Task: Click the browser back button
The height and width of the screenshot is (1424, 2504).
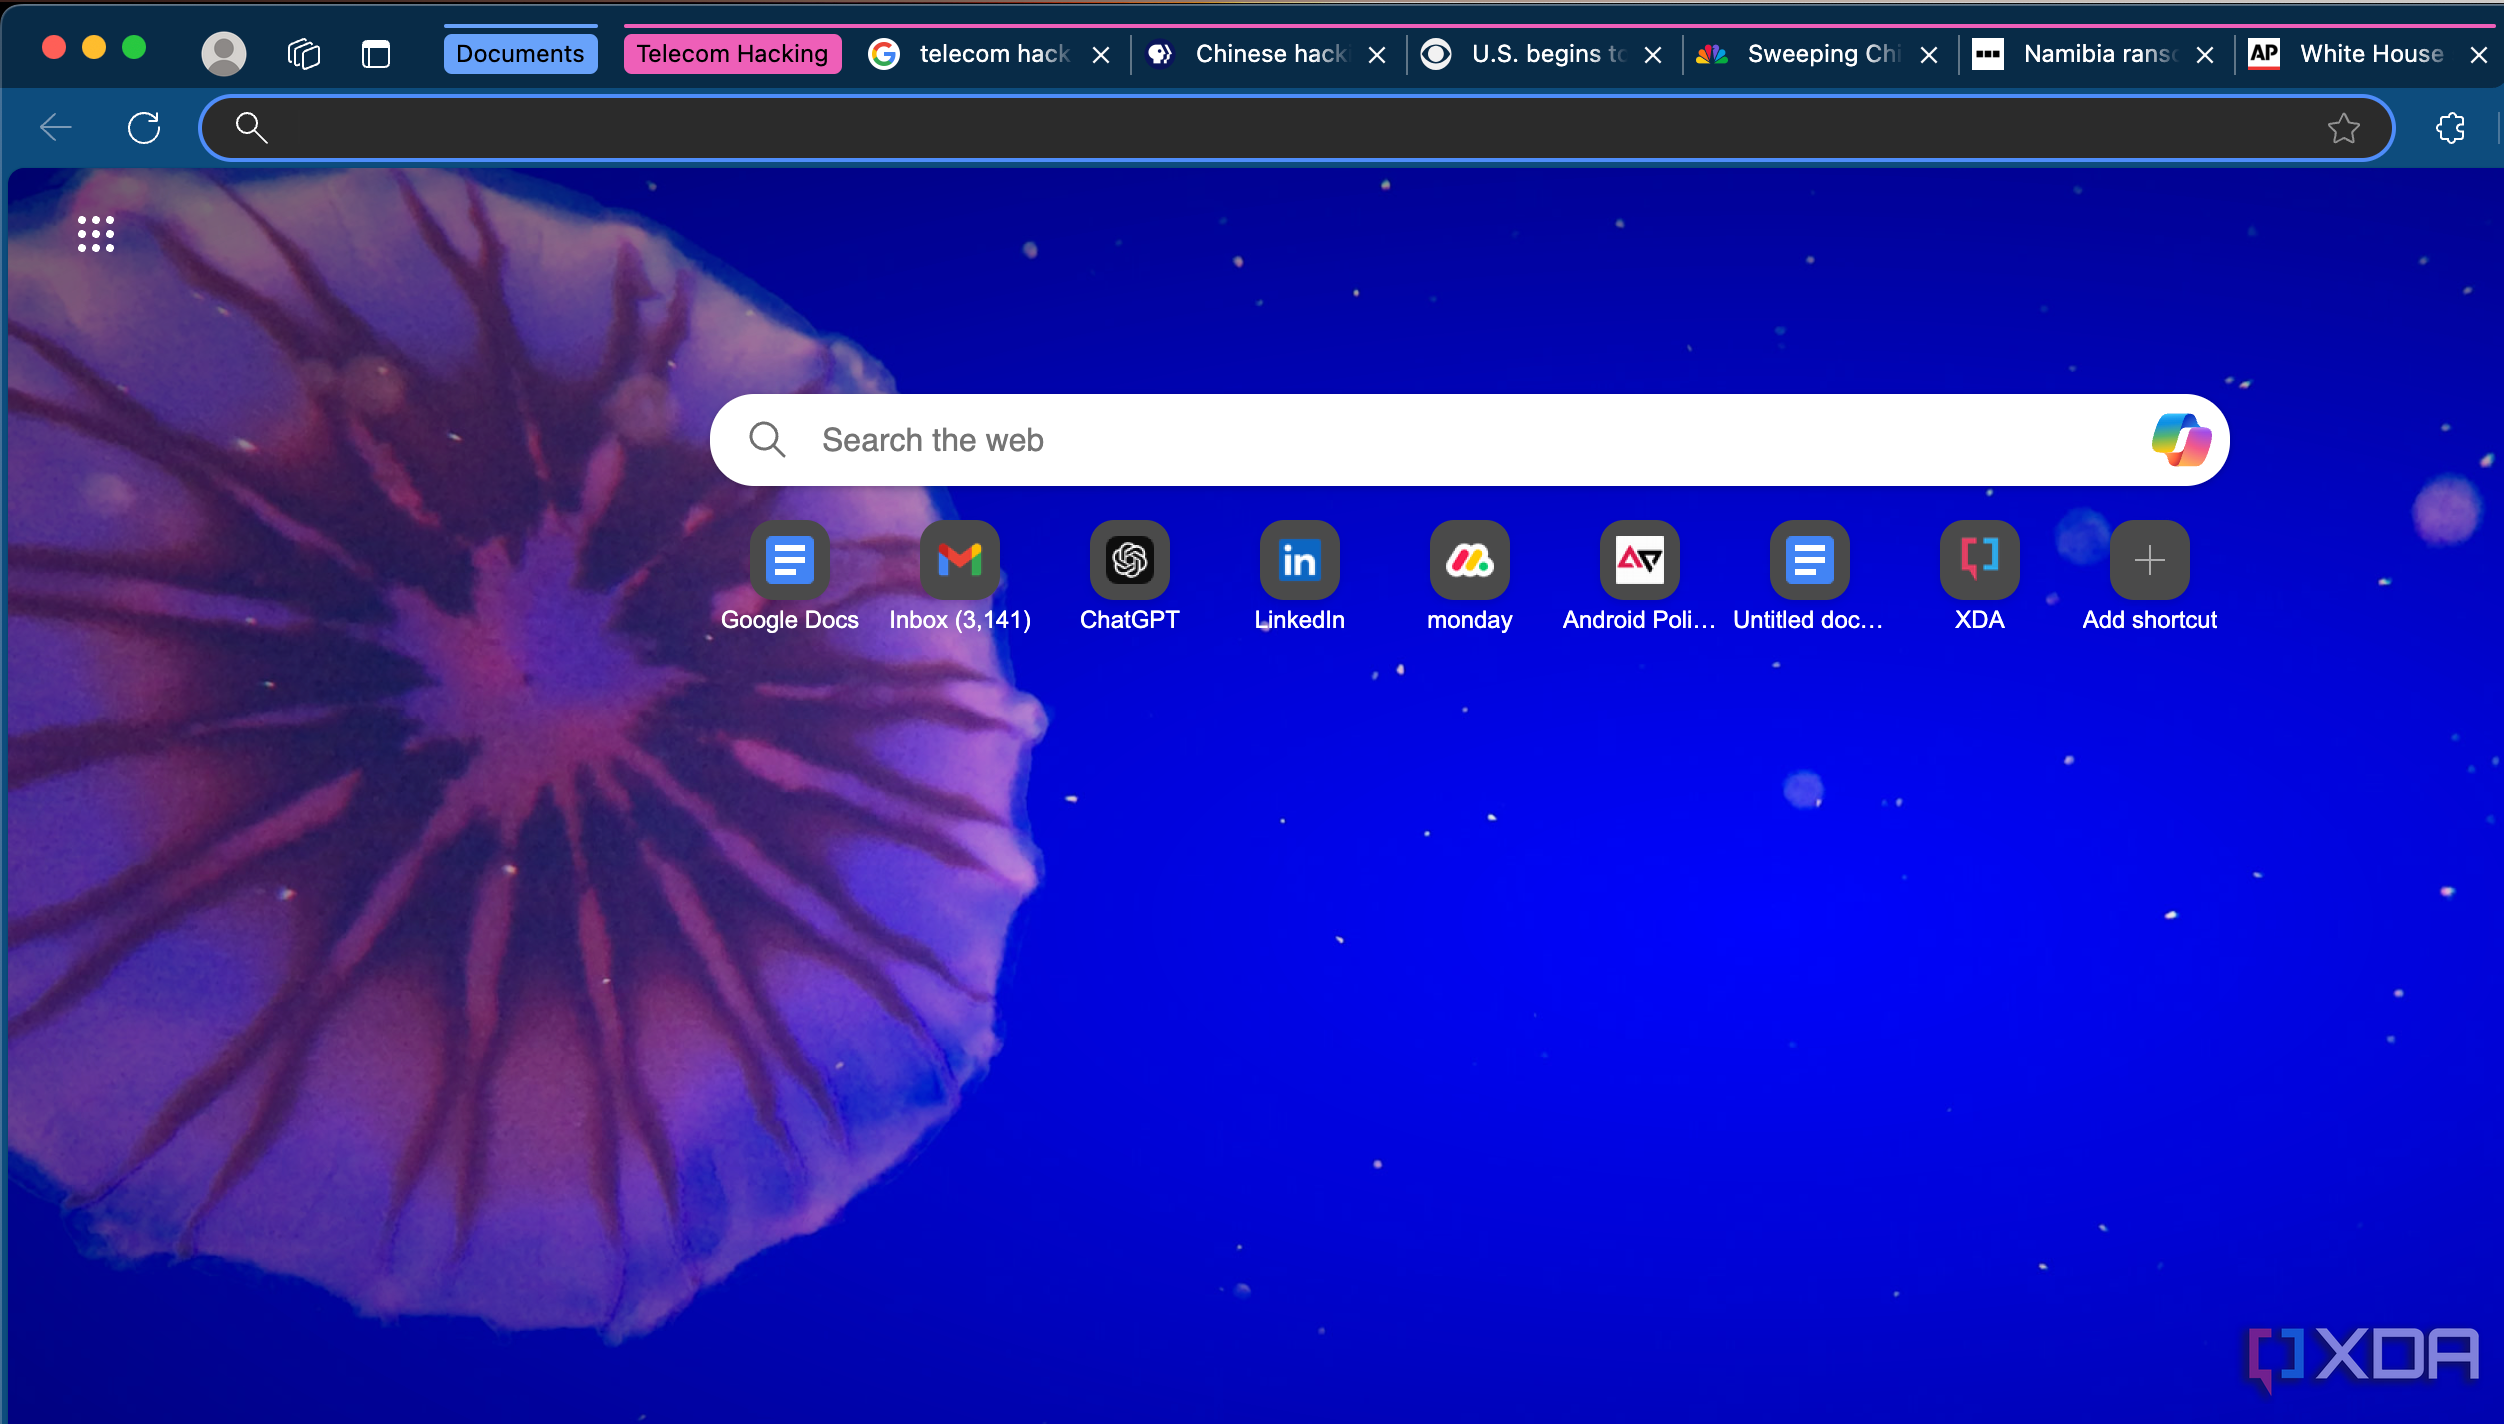Action: tap(55, 127)
